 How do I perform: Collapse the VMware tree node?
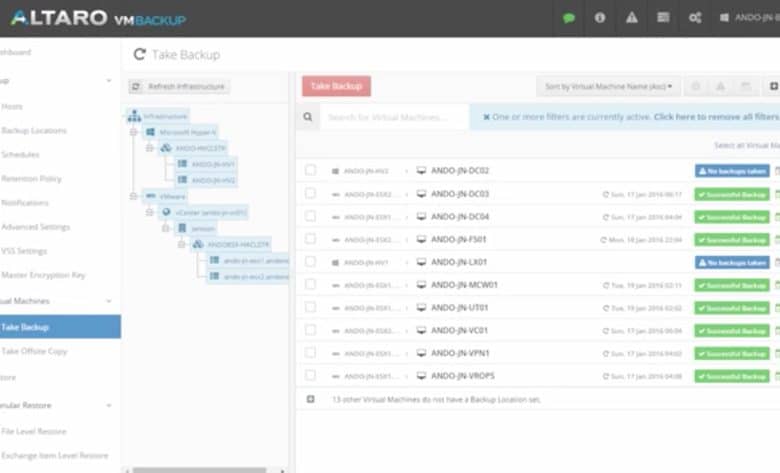point(133,196)
